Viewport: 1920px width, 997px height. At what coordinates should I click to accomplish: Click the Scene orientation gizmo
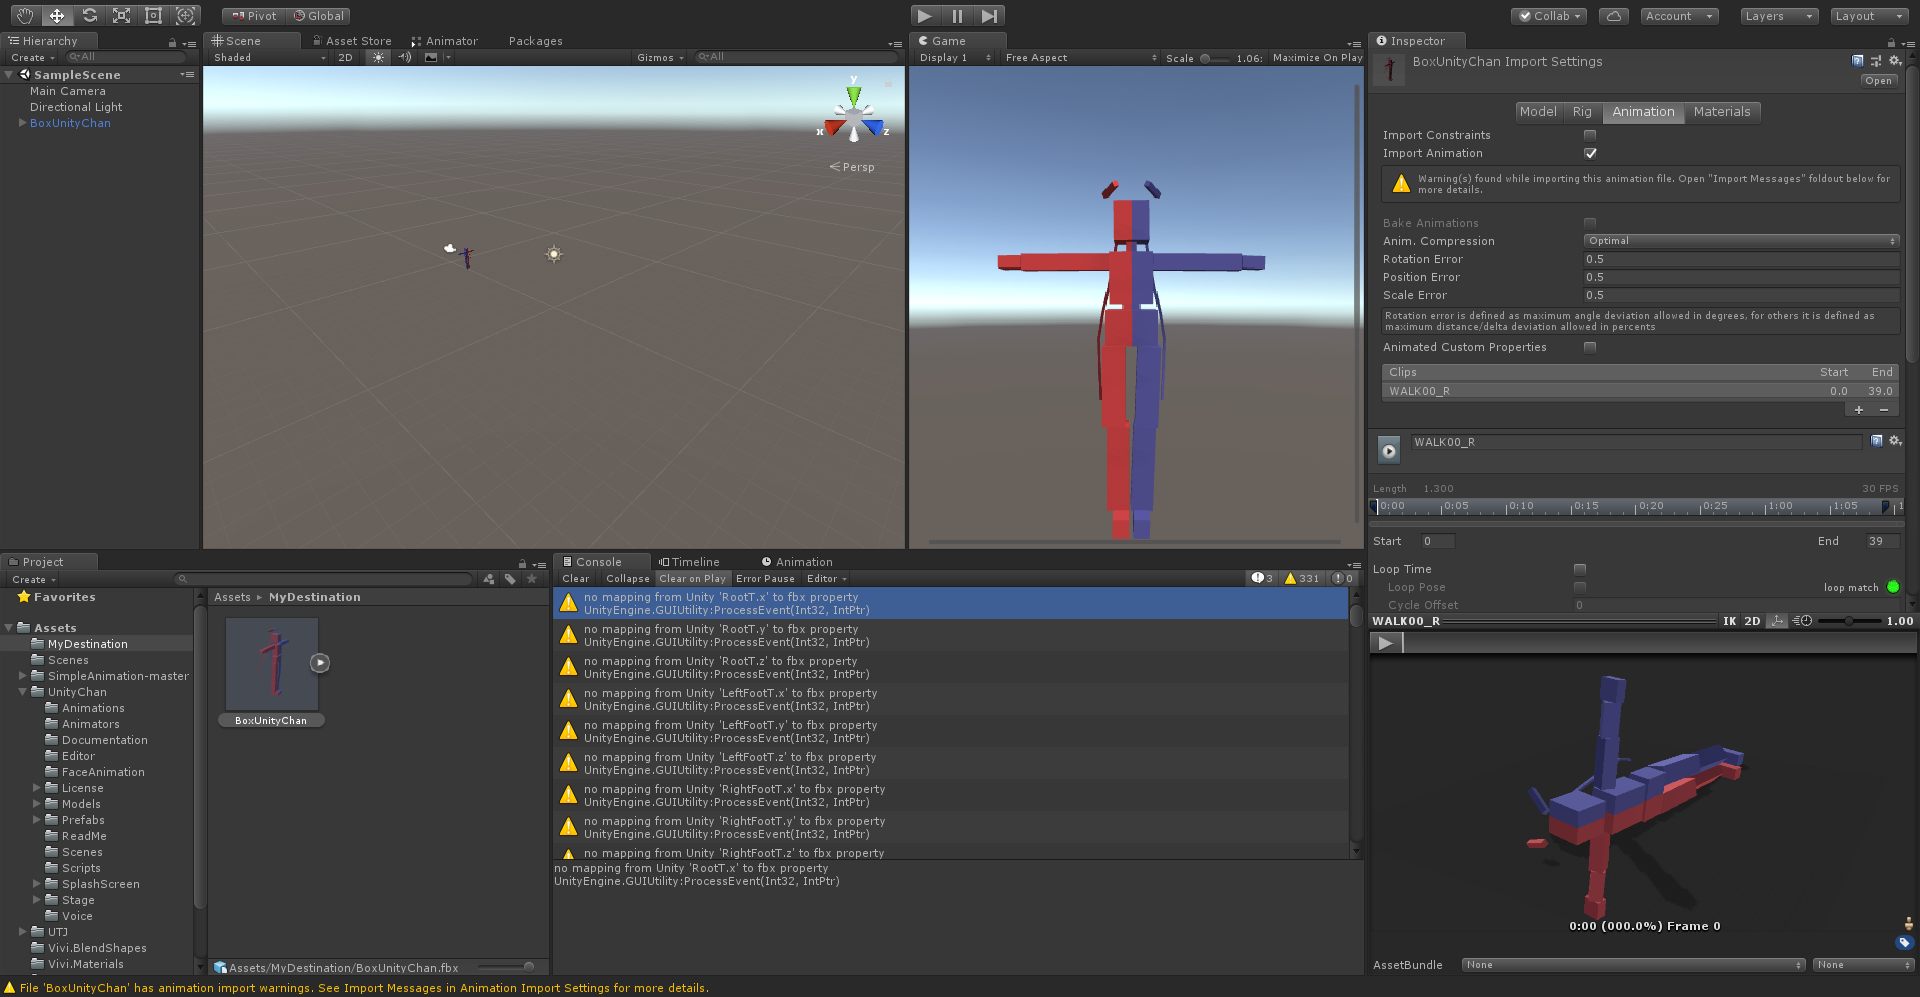tap(854, 115)
